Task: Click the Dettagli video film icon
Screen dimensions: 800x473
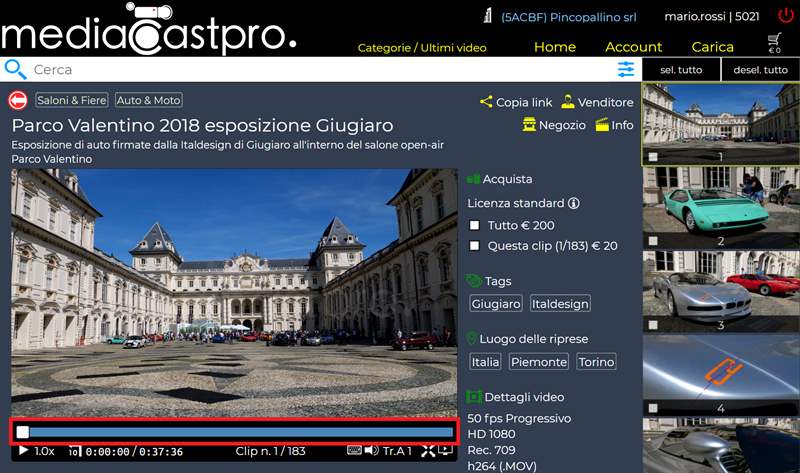Action: pyautogui.click(x=474, y=396)
